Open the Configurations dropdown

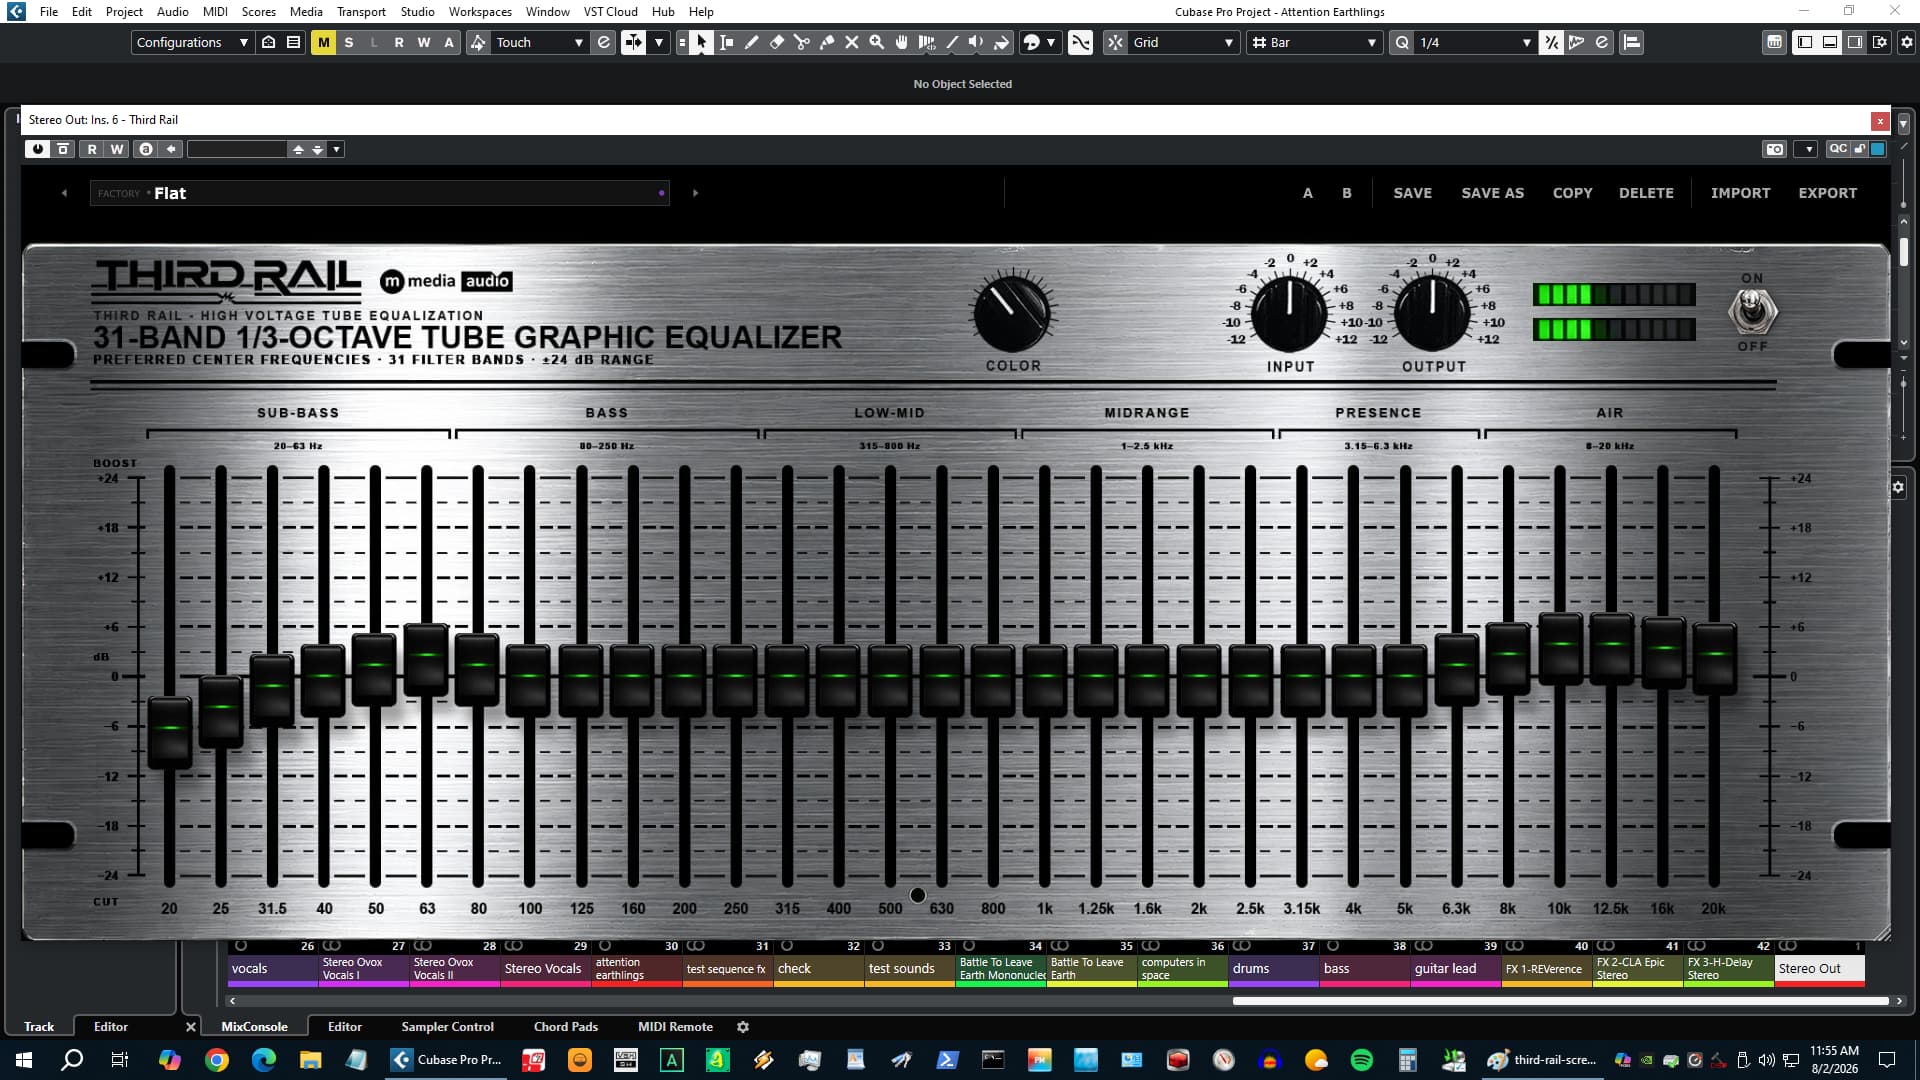191,42
